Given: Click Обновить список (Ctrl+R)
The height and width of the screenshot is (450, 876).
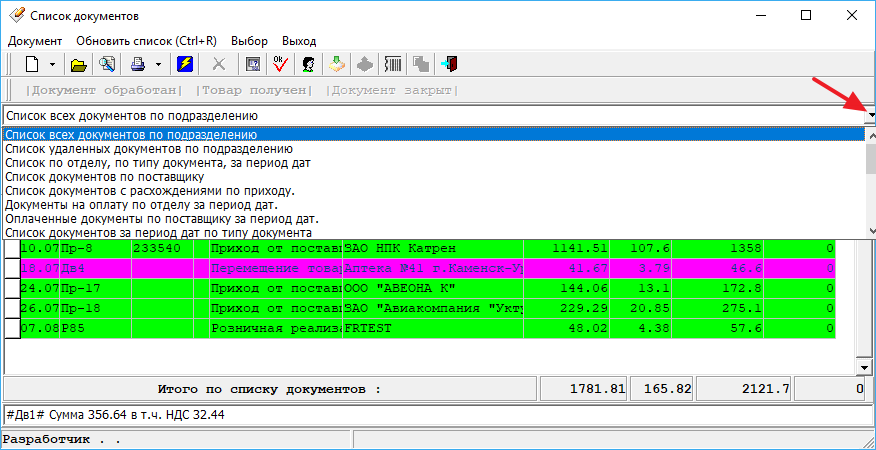Looking at the screenshot, I should pos(146,41).
